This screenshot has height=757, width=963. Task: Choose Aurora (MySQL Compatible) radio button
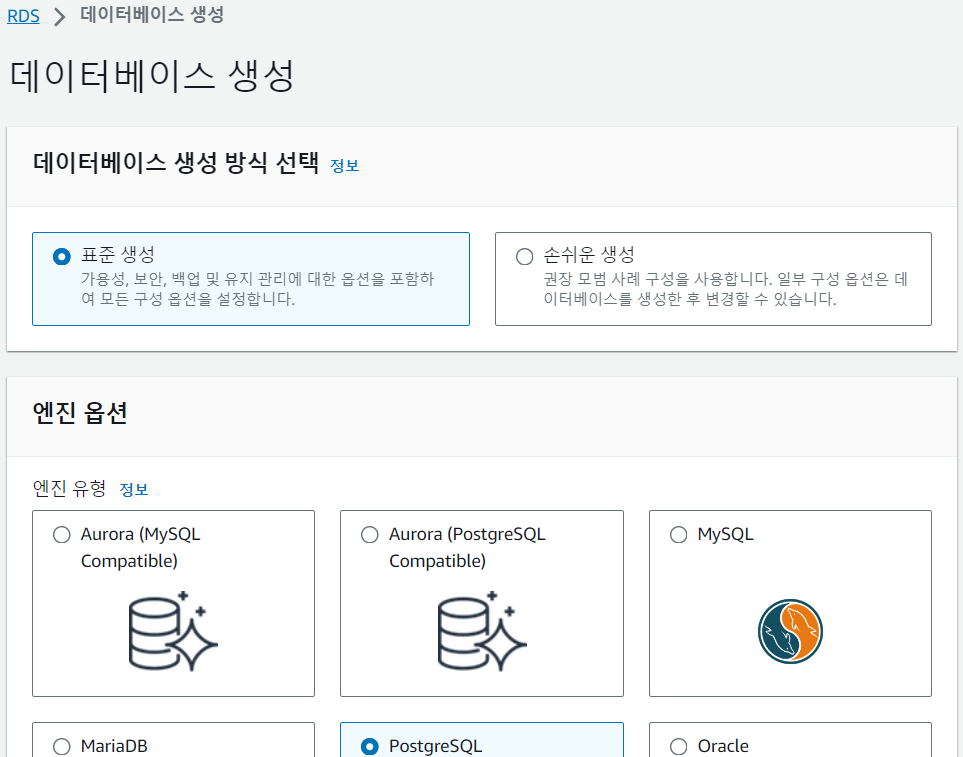(61, 535)
